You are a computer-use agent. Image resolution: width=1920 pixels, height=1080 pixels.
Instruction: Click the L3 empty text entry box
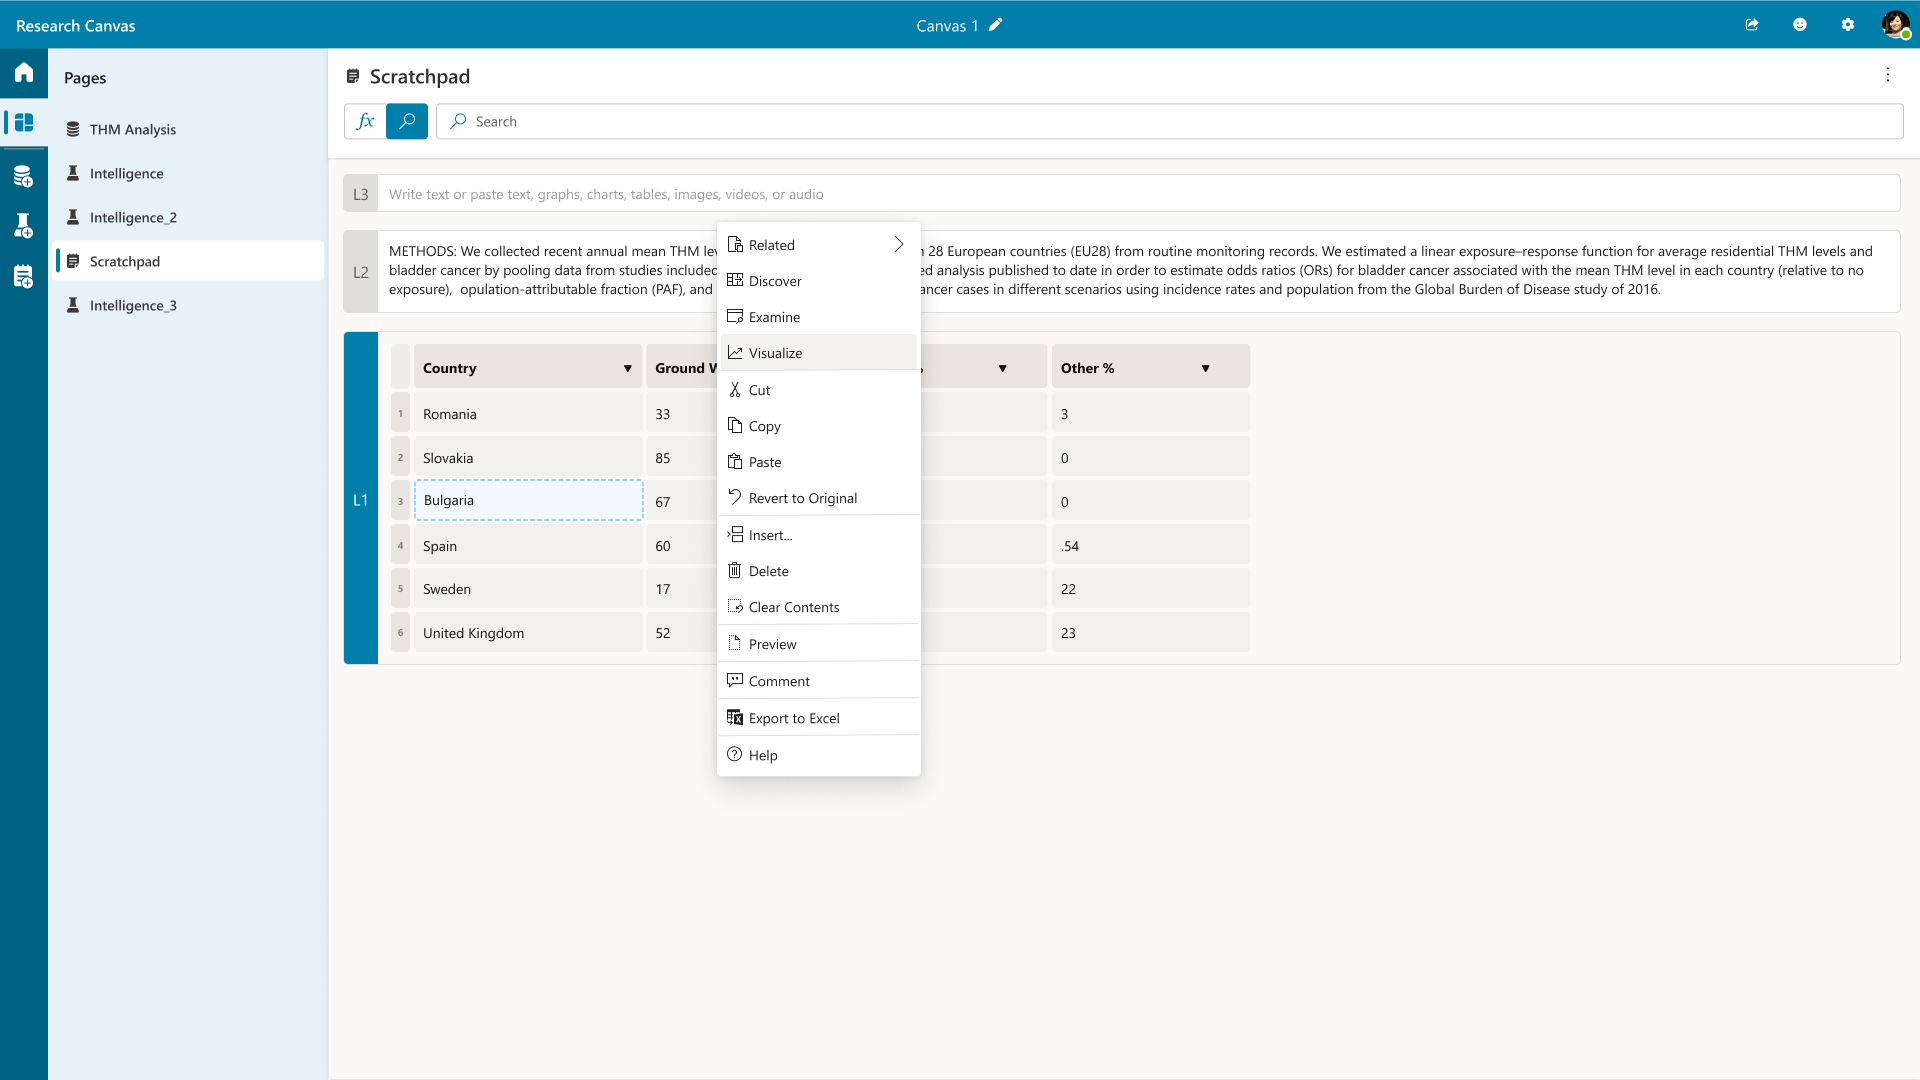click(1138, 194)
